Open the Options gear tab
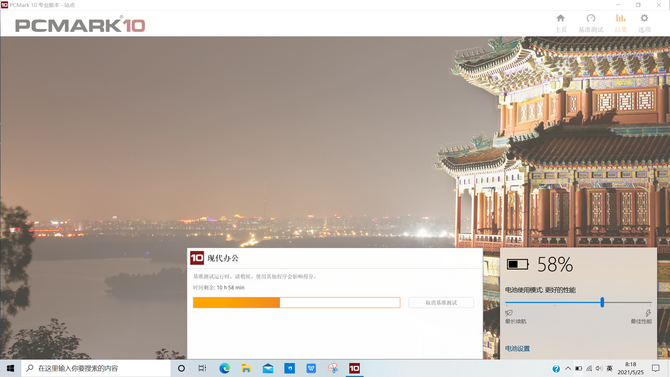The height and width of the screenshot is (377, 670). [644, 23]
